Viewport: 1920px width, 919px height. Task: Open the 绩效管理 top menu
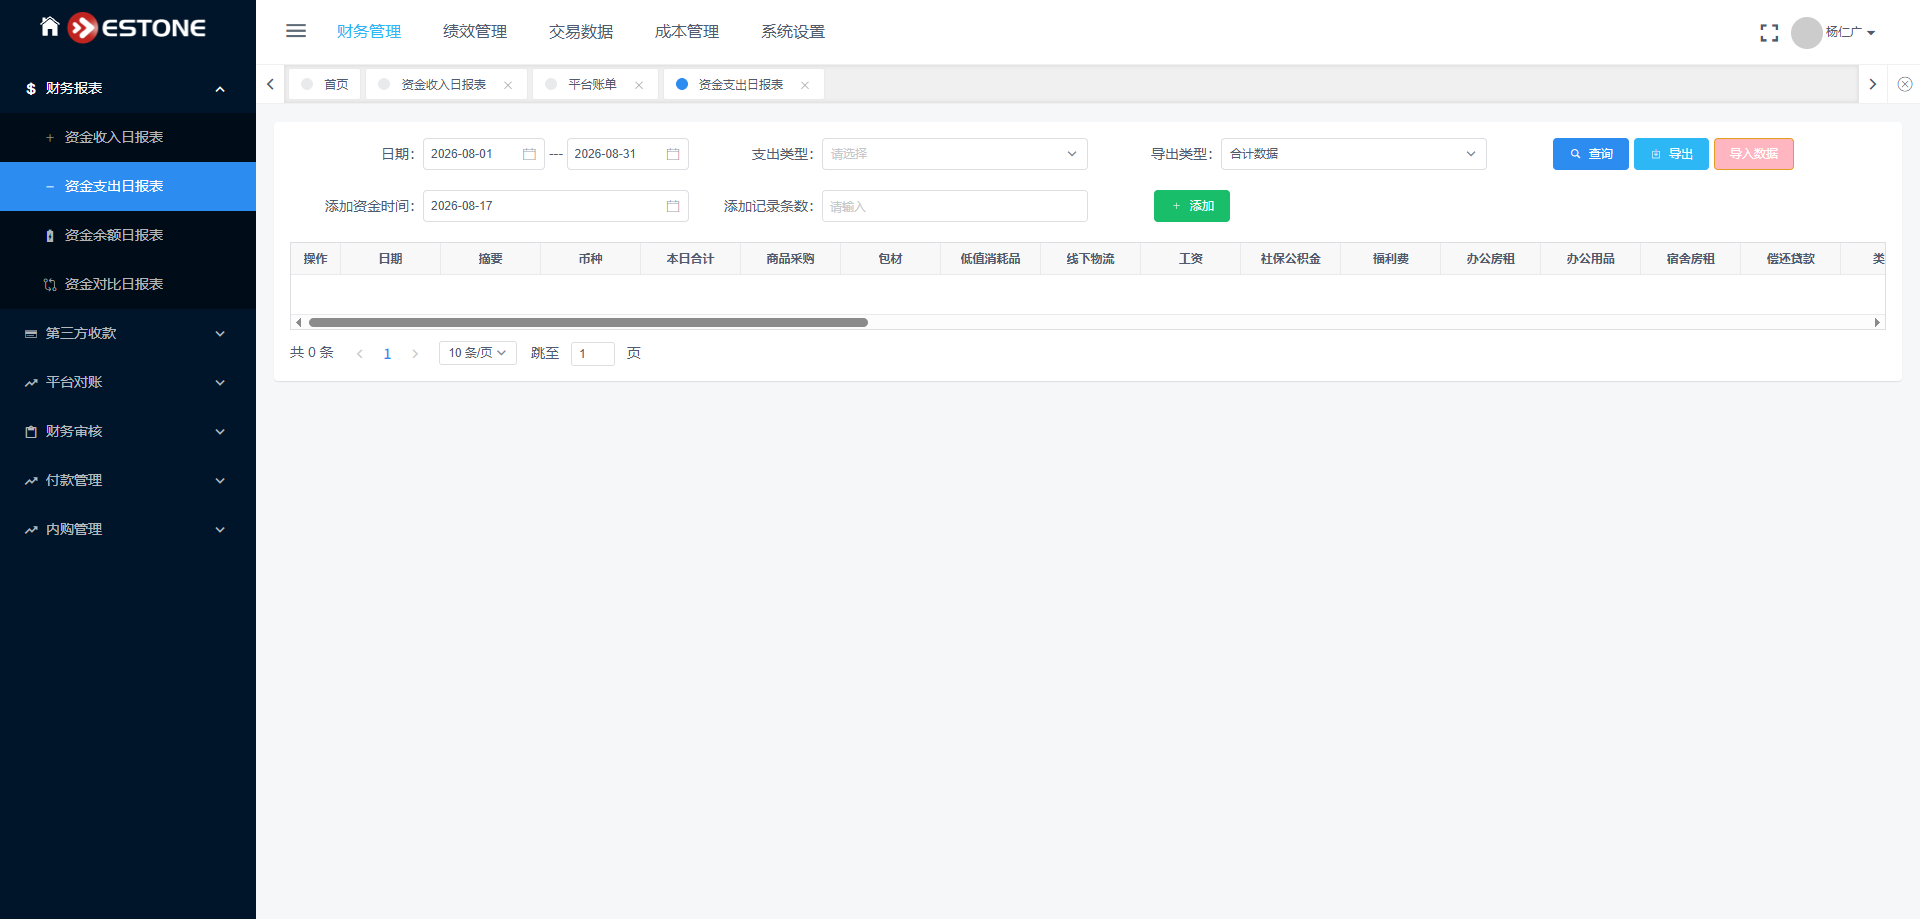(x=475, y=32)
